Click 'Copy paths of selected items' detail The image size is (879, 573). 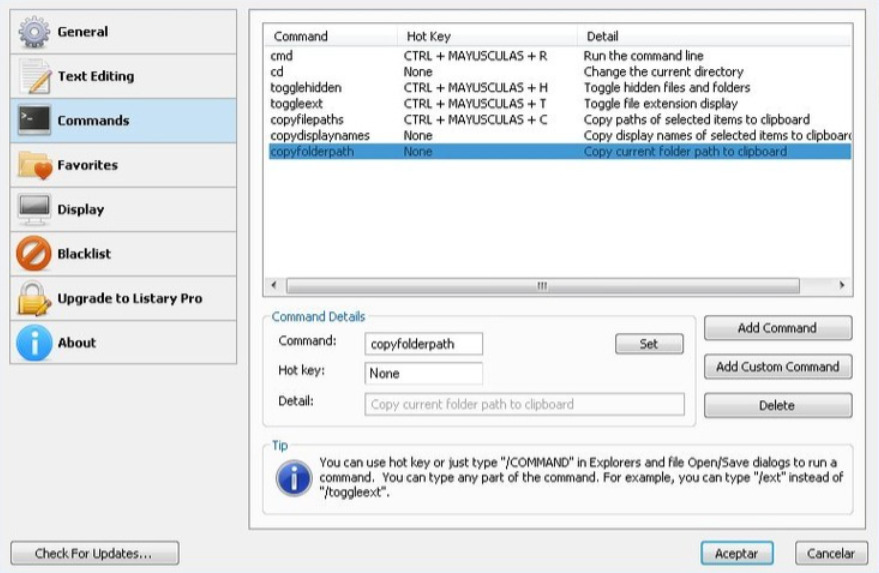(697, 120)
